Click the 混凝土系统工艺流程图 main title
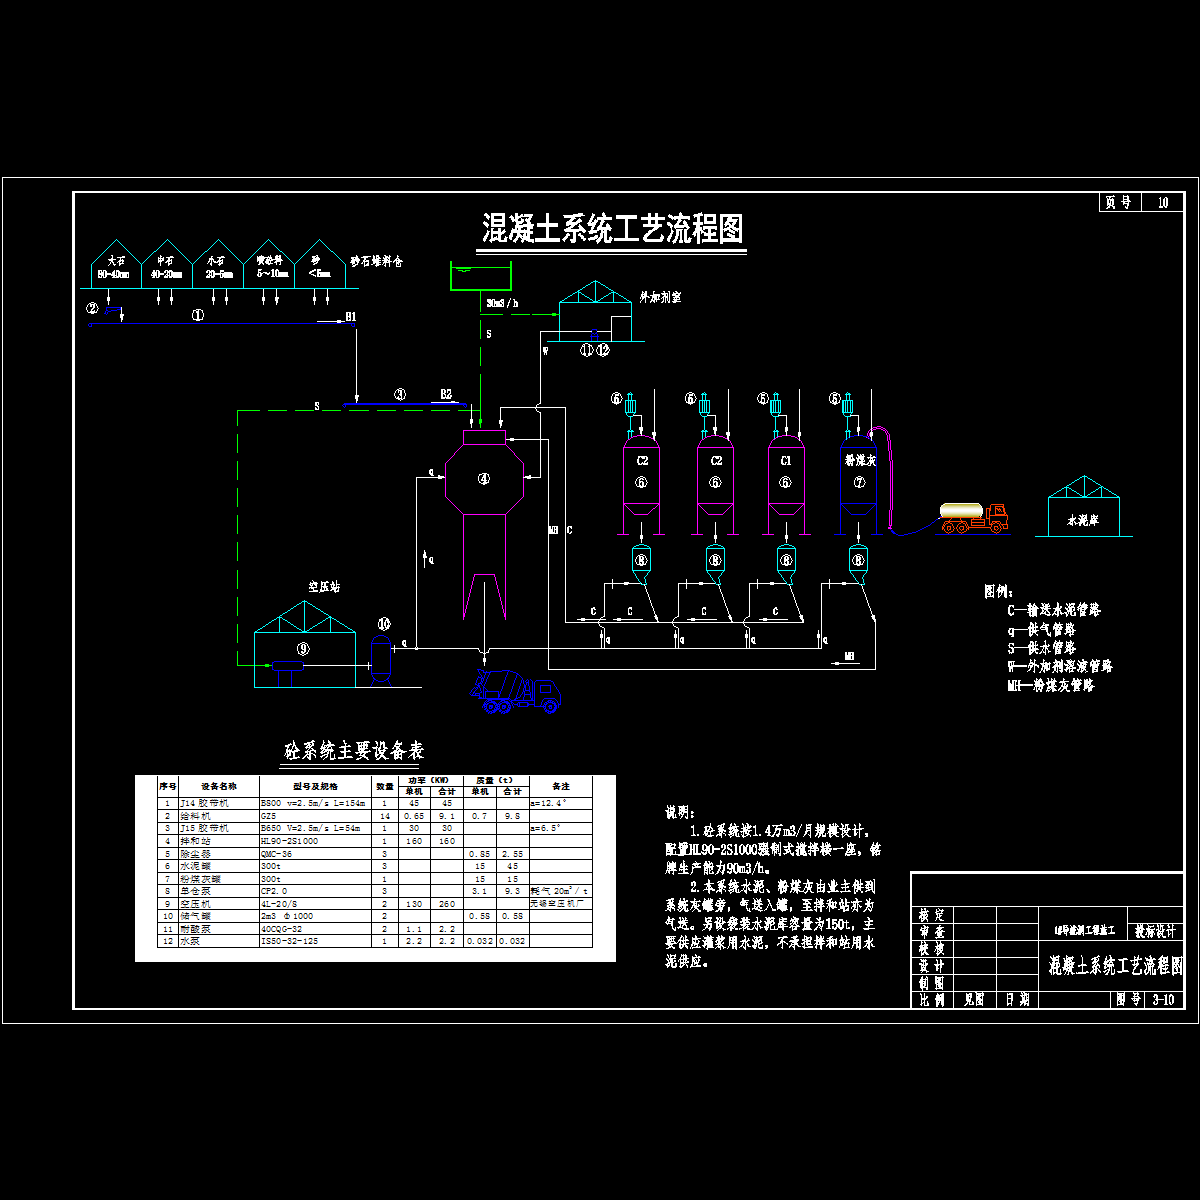Image resolution: width=1200 pixels, height=1200 pixels. pos(613,229)
